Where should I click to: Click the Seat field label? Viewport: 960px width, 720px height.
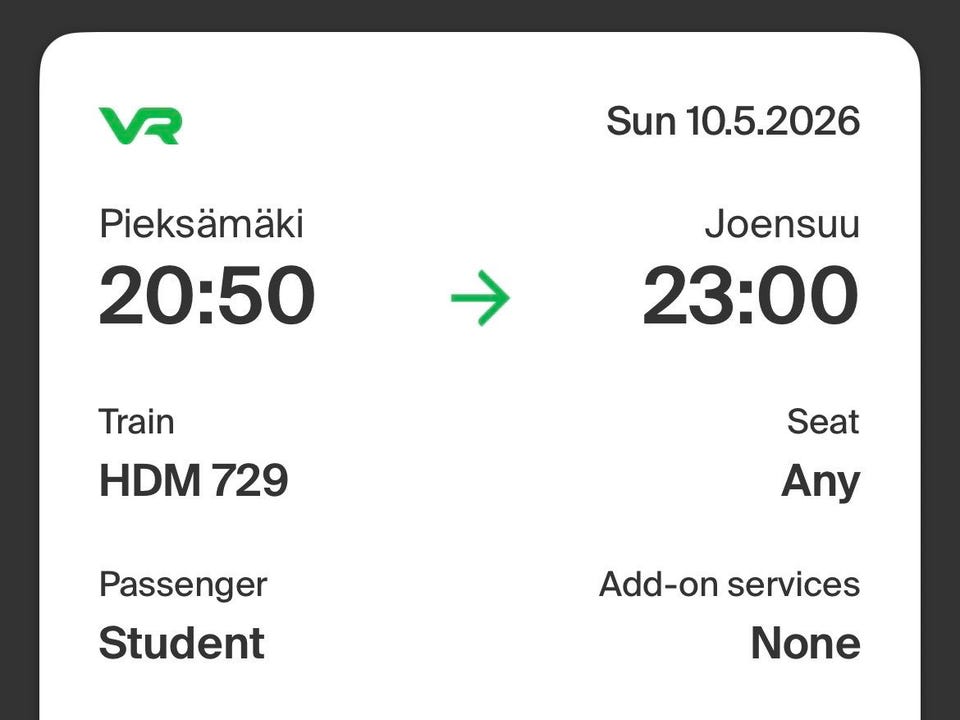822,422
